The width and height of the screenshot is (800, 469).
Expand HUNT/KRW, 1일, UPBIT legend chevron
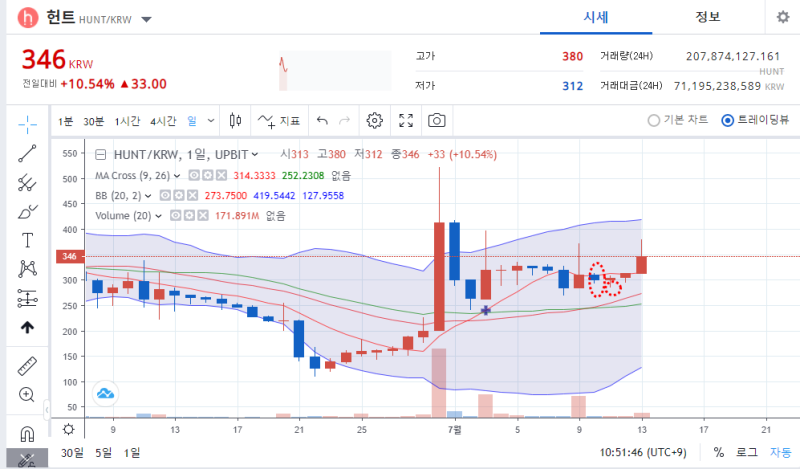tap(255, 155)
